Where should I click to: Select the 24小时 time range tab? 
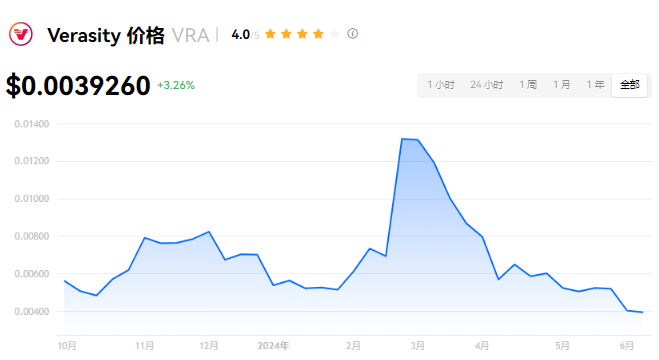[x=487, y=85]
